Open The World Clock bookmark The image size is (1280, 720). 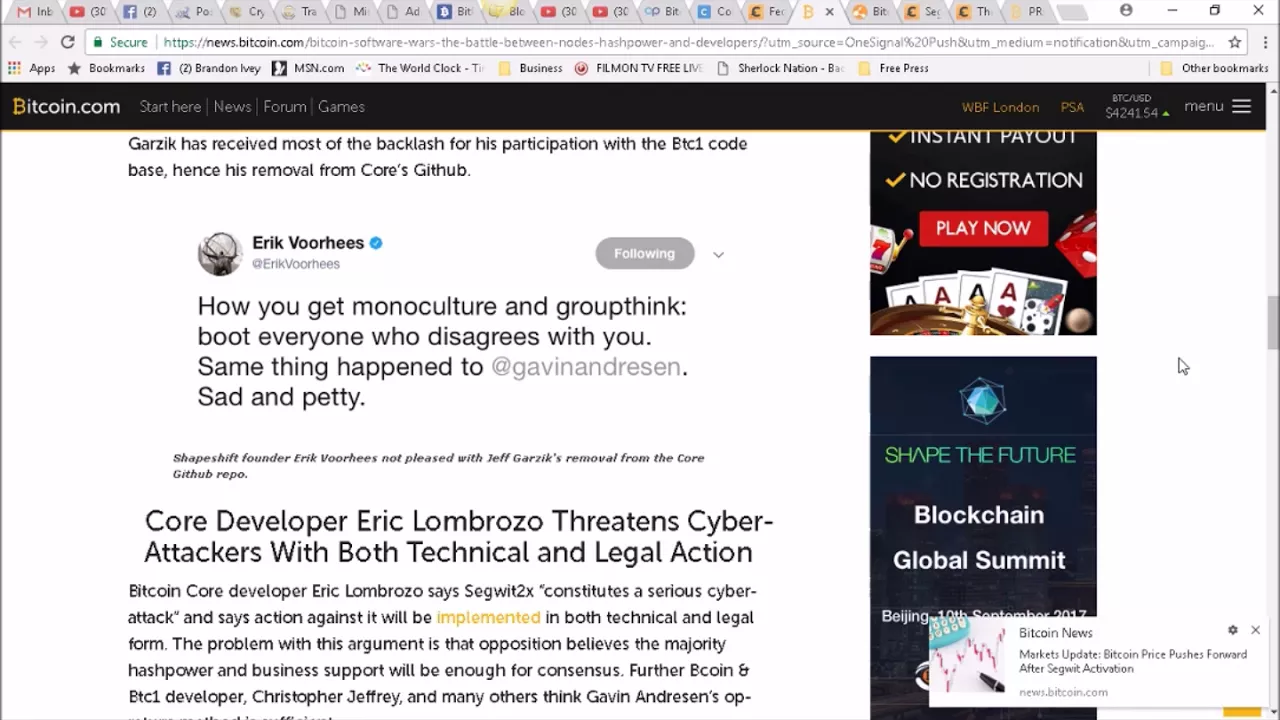point(419,68)
